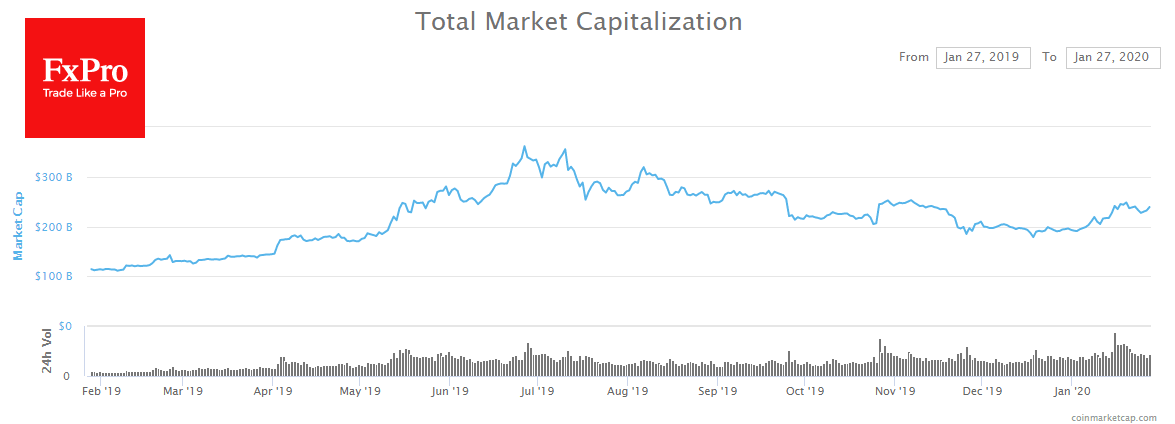Click the "Trade Like a Pro" tagline
This screenshot has width=1175, height=424.
84,93
